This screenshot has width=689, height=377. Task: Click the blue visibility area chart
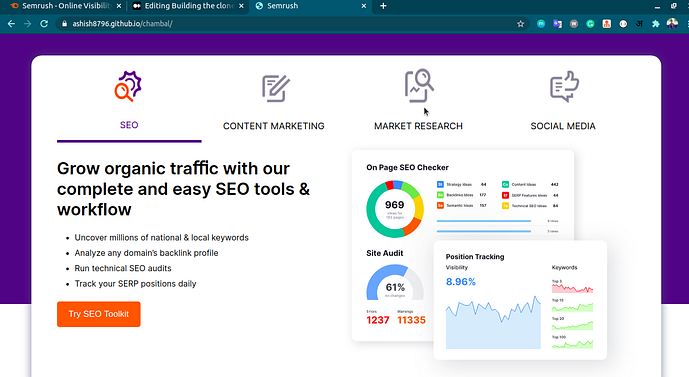click(493, 323)
